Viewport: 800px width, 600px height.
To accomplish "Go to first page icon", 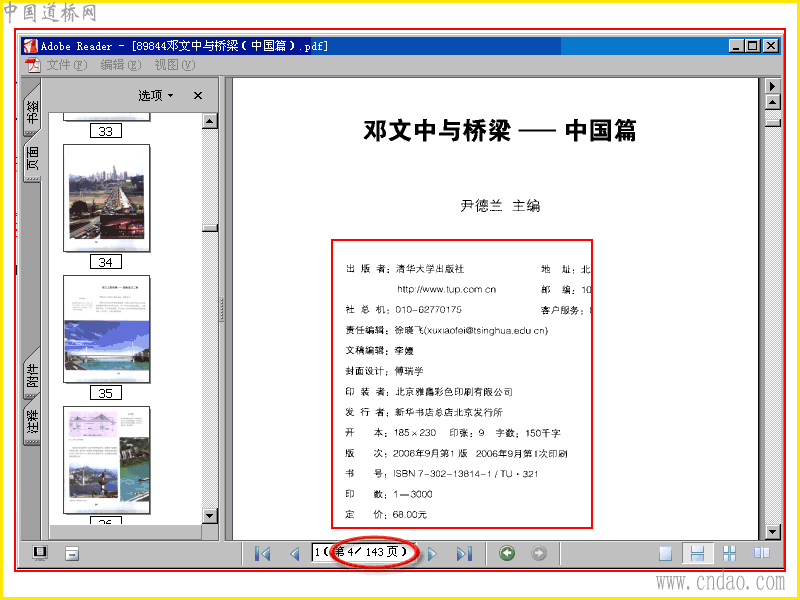I will pyautogui.click(x=262, y=554).
